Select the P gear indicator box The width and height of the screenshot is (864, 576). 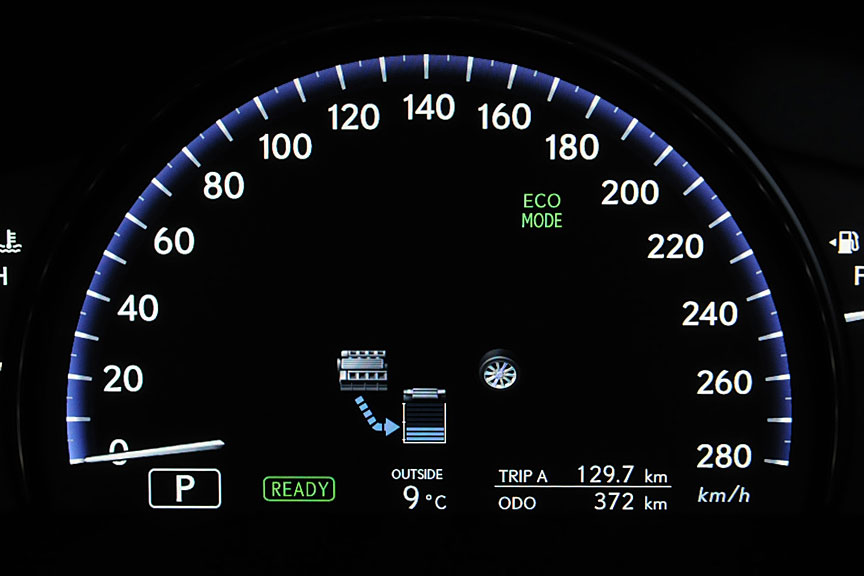(184, 488)
